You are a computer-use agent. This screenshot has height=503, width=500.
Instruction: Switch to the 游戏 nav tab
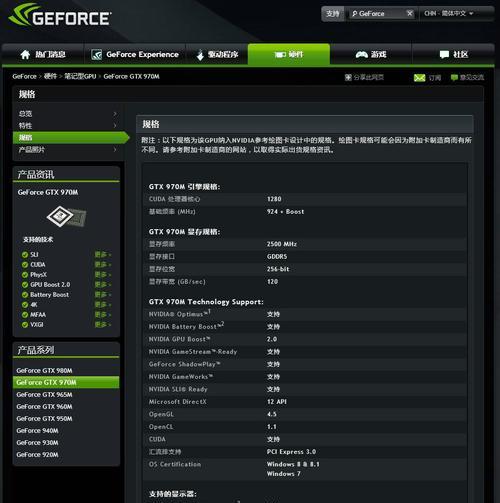point(371,54)
